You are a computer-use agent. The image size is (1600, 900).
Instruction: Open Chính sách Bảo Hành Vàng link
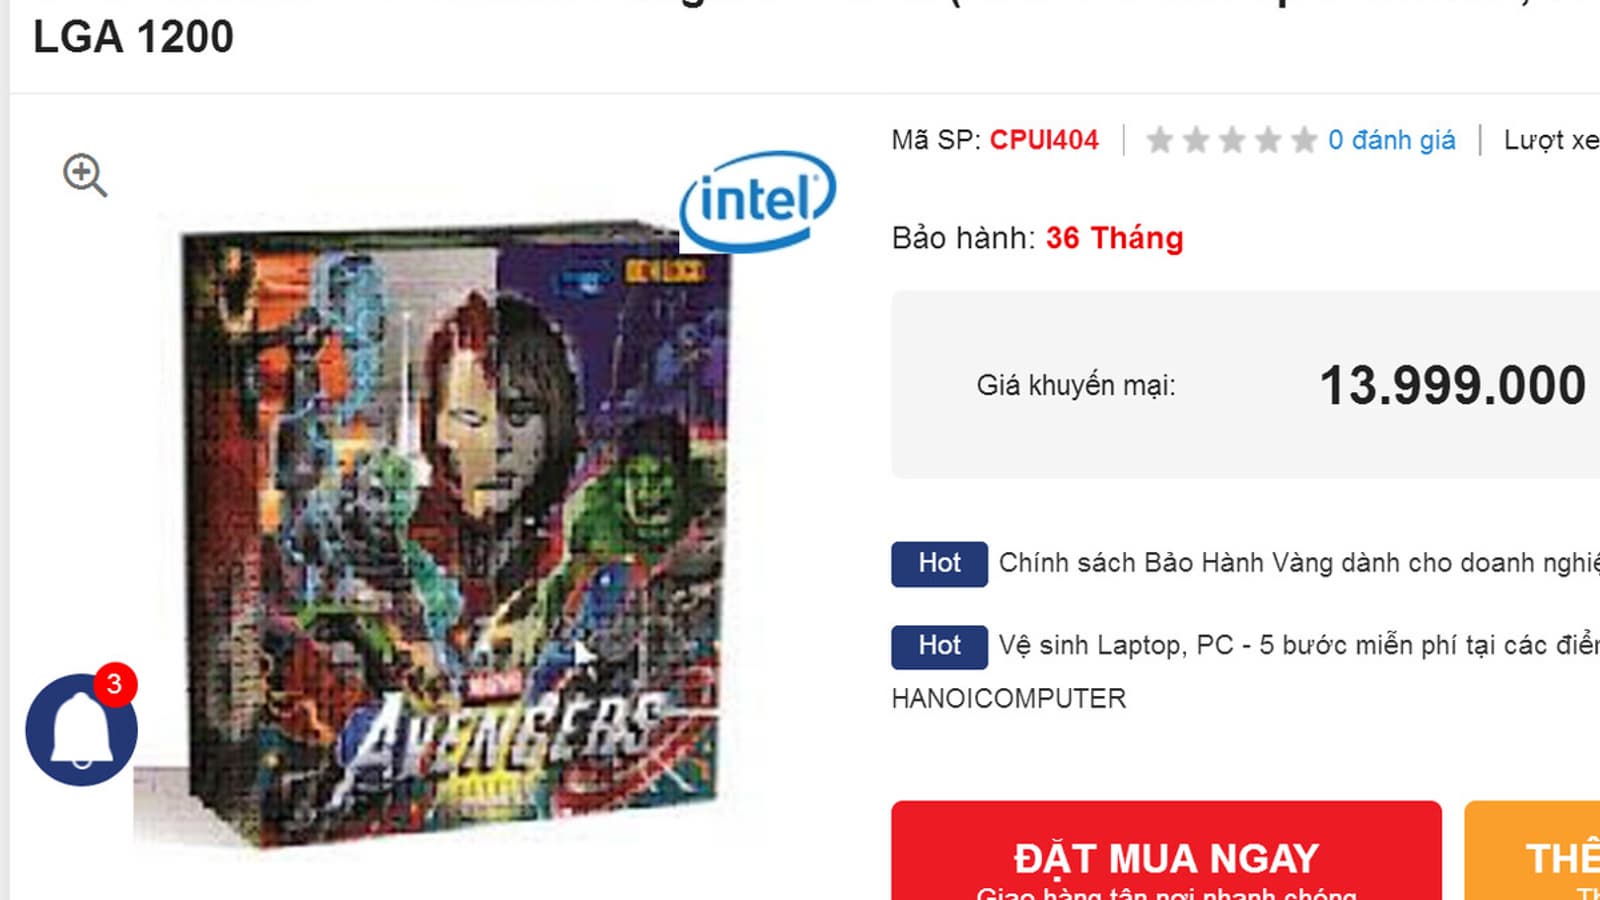[1299, 563]
